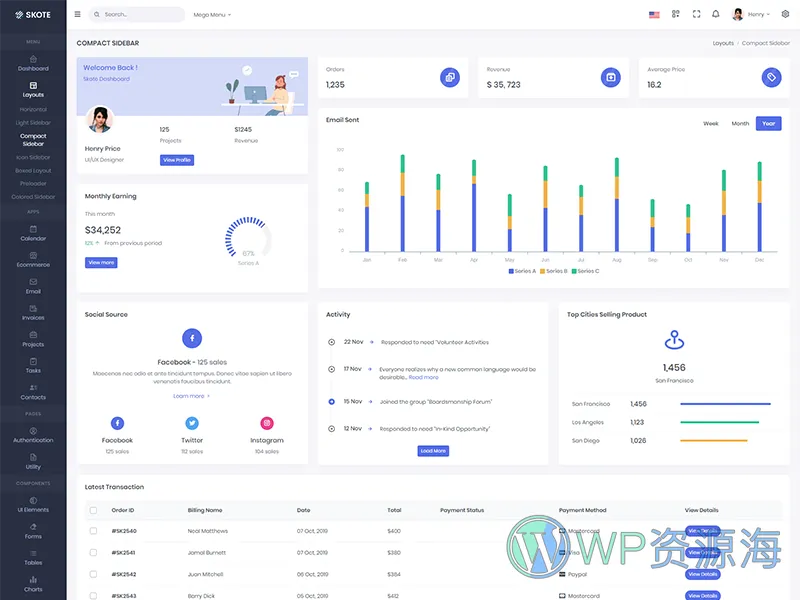
Task: Click the search input field
Action: (x=140, y=15)
